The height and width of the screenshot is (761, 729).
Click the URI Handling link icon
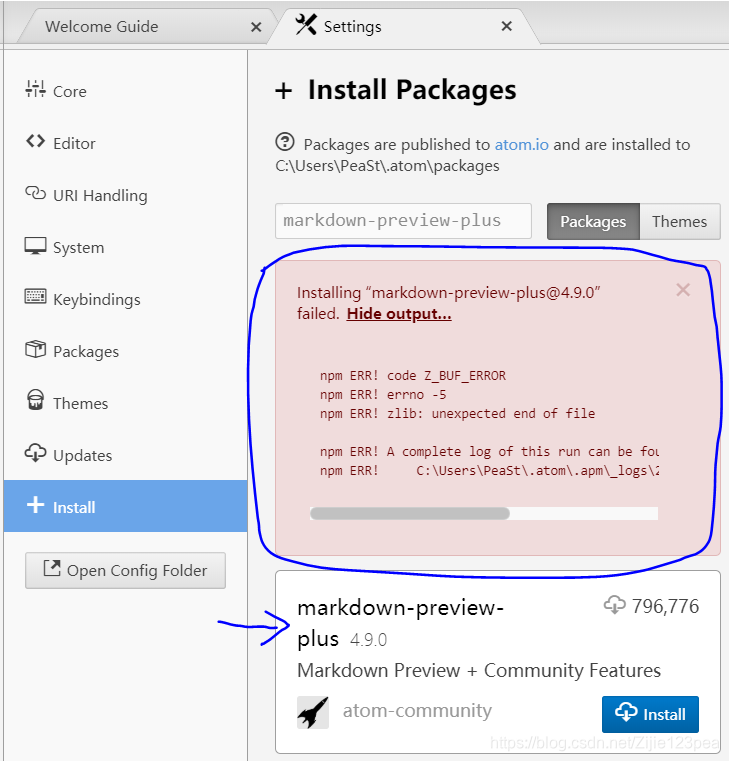(35, 193)
